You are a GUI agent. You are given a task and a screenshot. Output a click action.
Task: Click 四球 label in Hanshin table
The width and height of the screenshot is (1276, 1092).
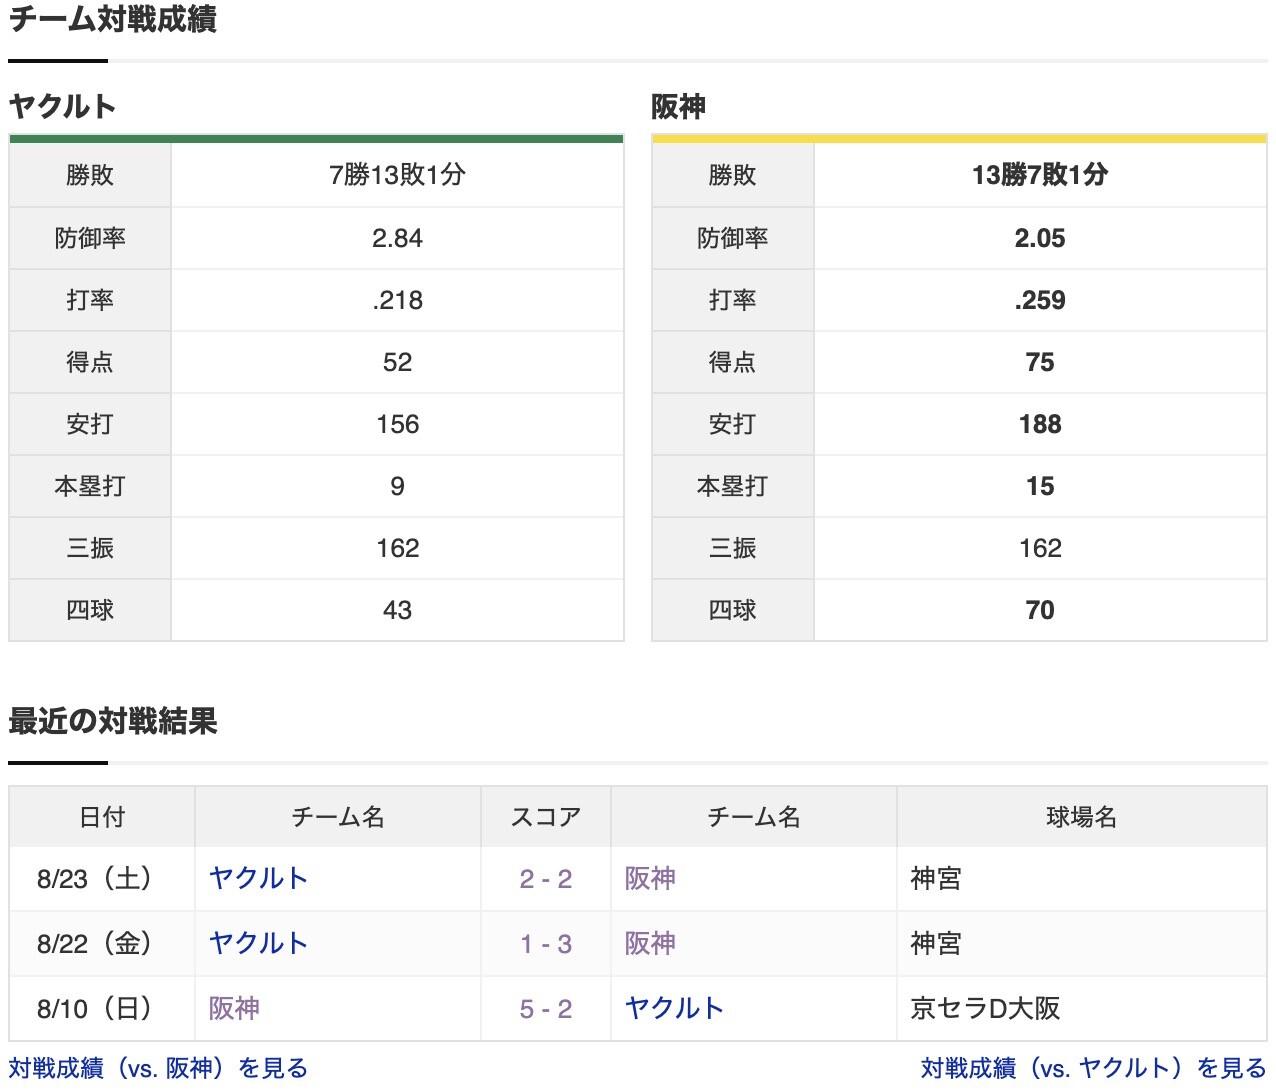point(732,610)
